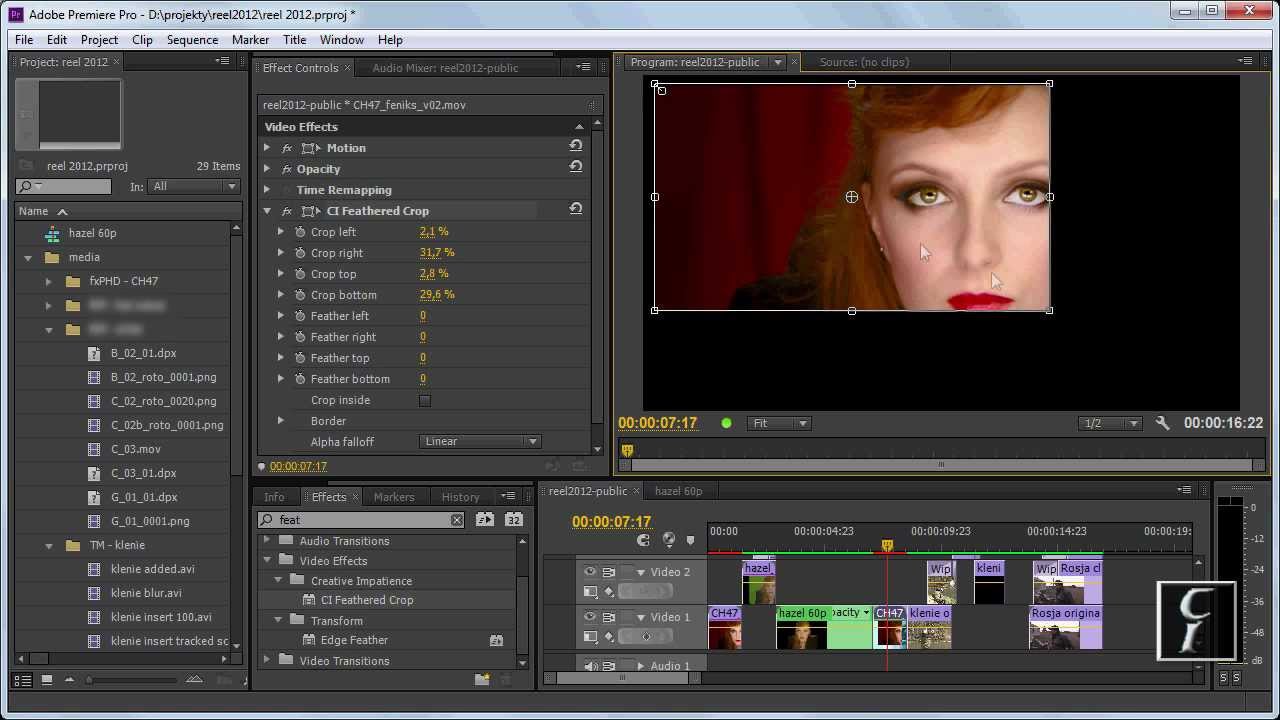The width and height of the screenshot is (1280, 720).
Task: Switch Project panel to list view
Action: pyautogui.click(x=22, y=680)
